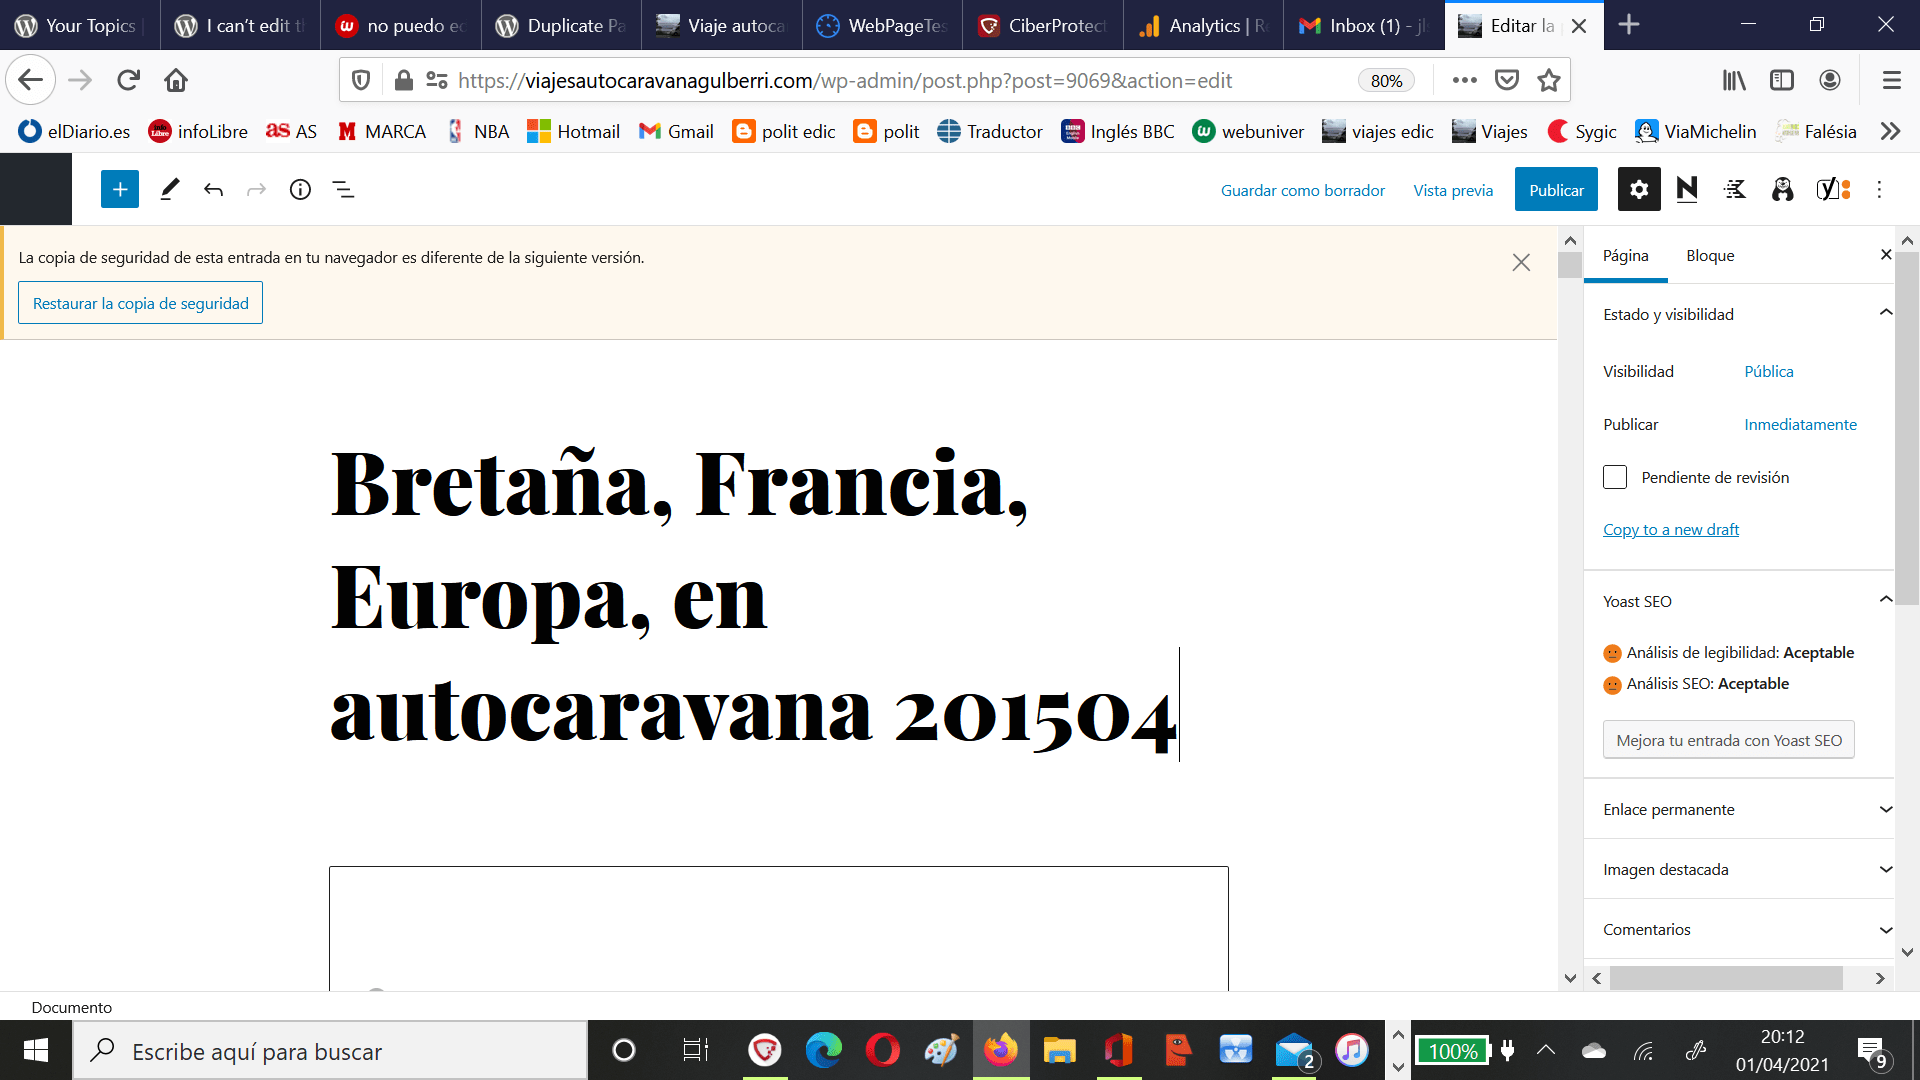
Task: Expand Enlace permanente section
Action: pyautogui.click(x=1739, y=809)
